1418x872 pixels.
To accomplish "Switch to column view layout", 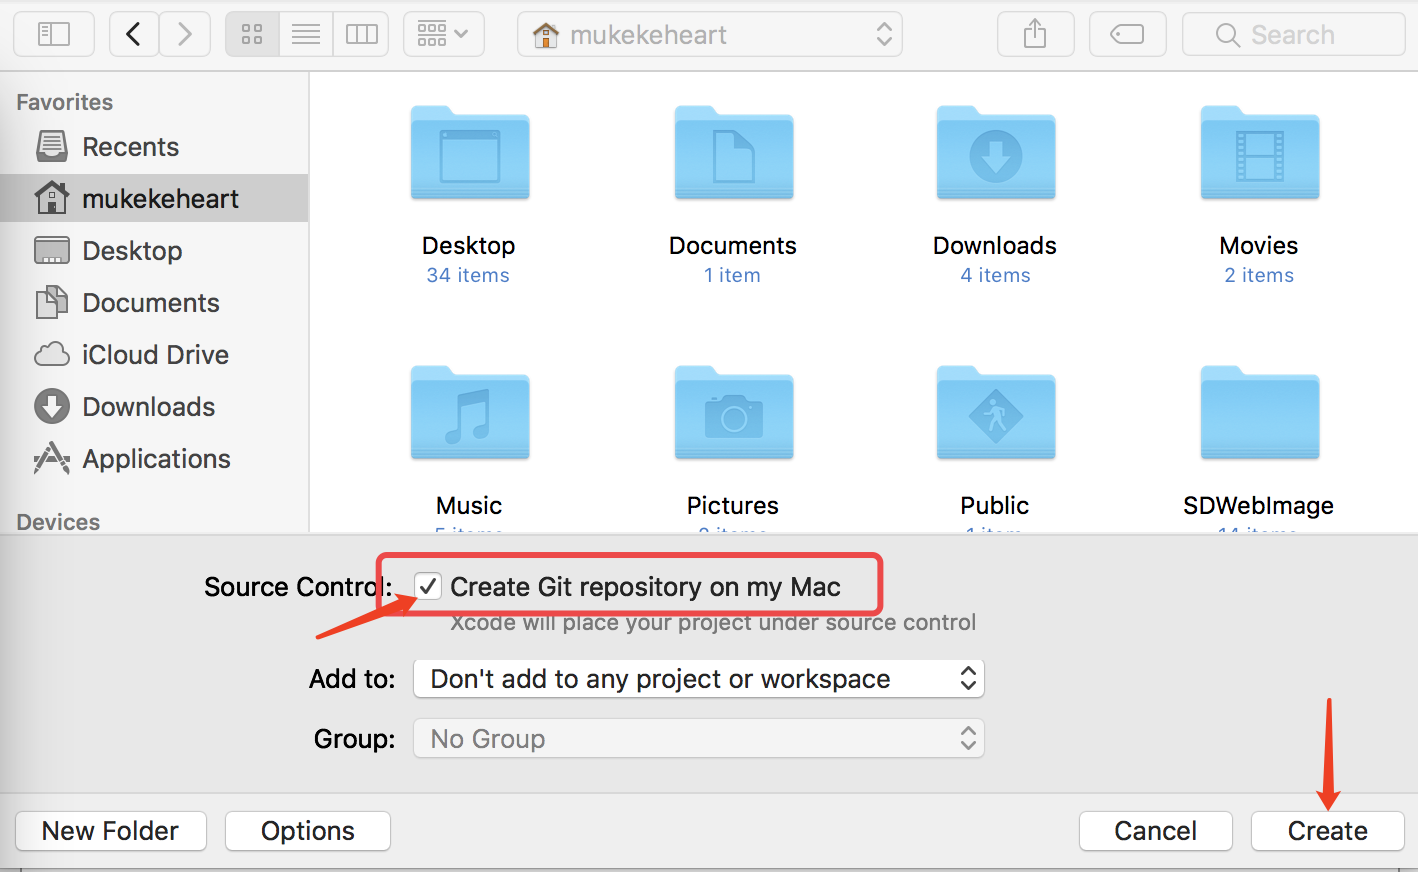I will pyautogui.click(x=361, y=35).
